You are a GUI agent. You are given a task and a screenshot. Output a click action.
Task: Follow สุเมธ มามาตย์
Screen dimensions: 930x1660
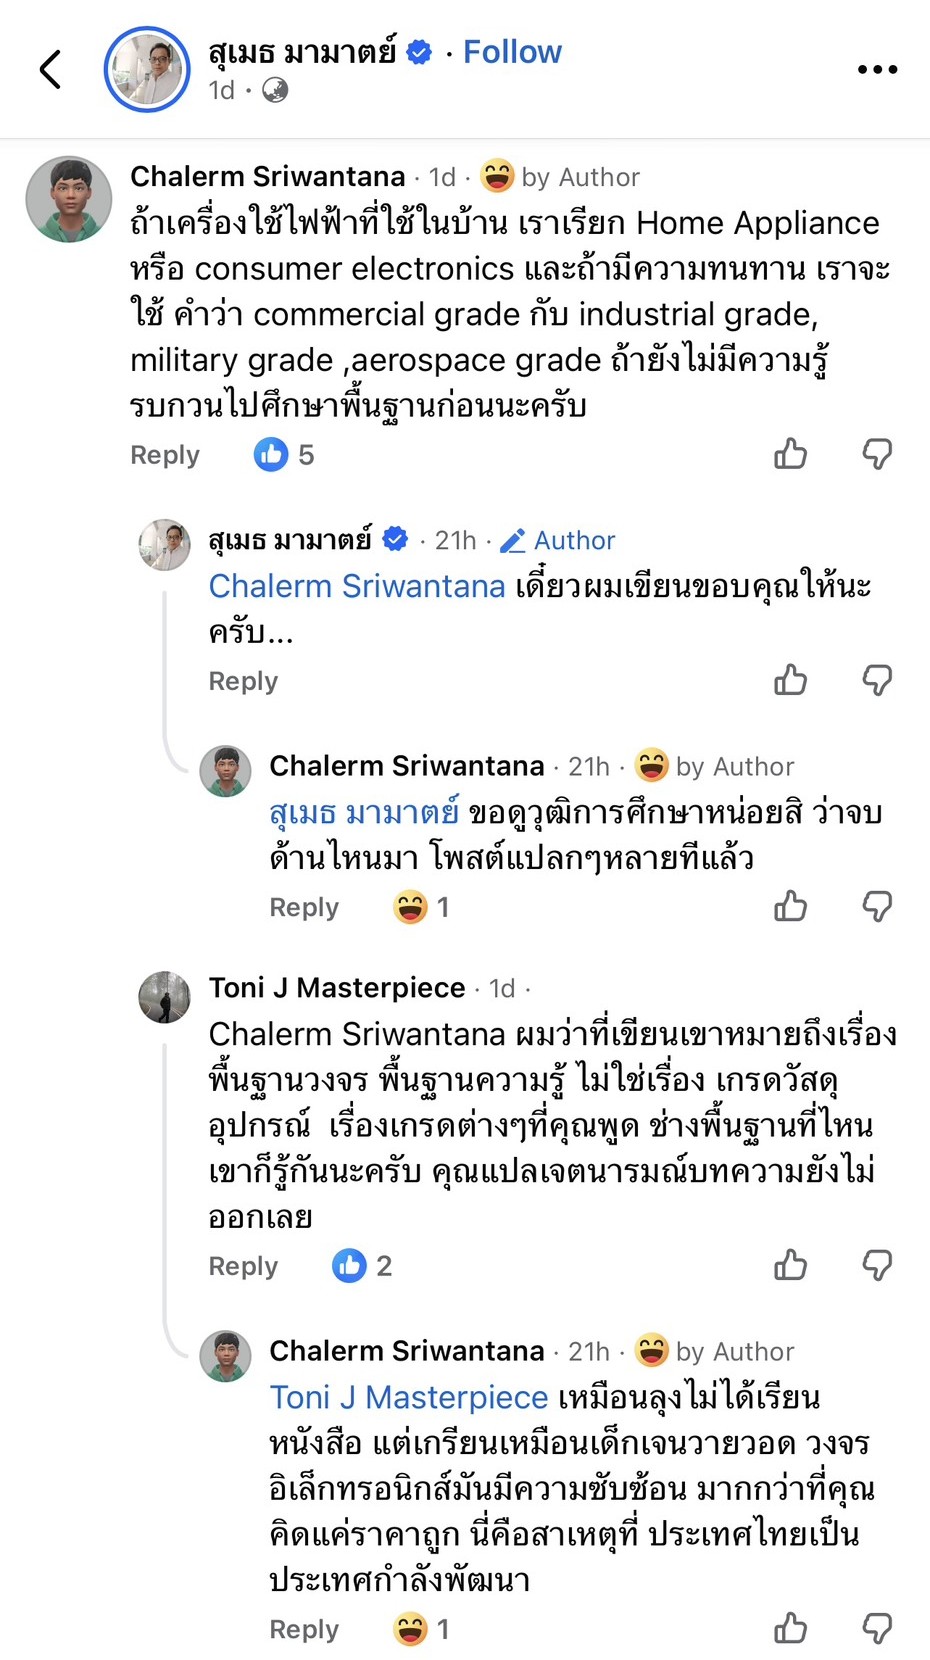(x=512, y=52)
